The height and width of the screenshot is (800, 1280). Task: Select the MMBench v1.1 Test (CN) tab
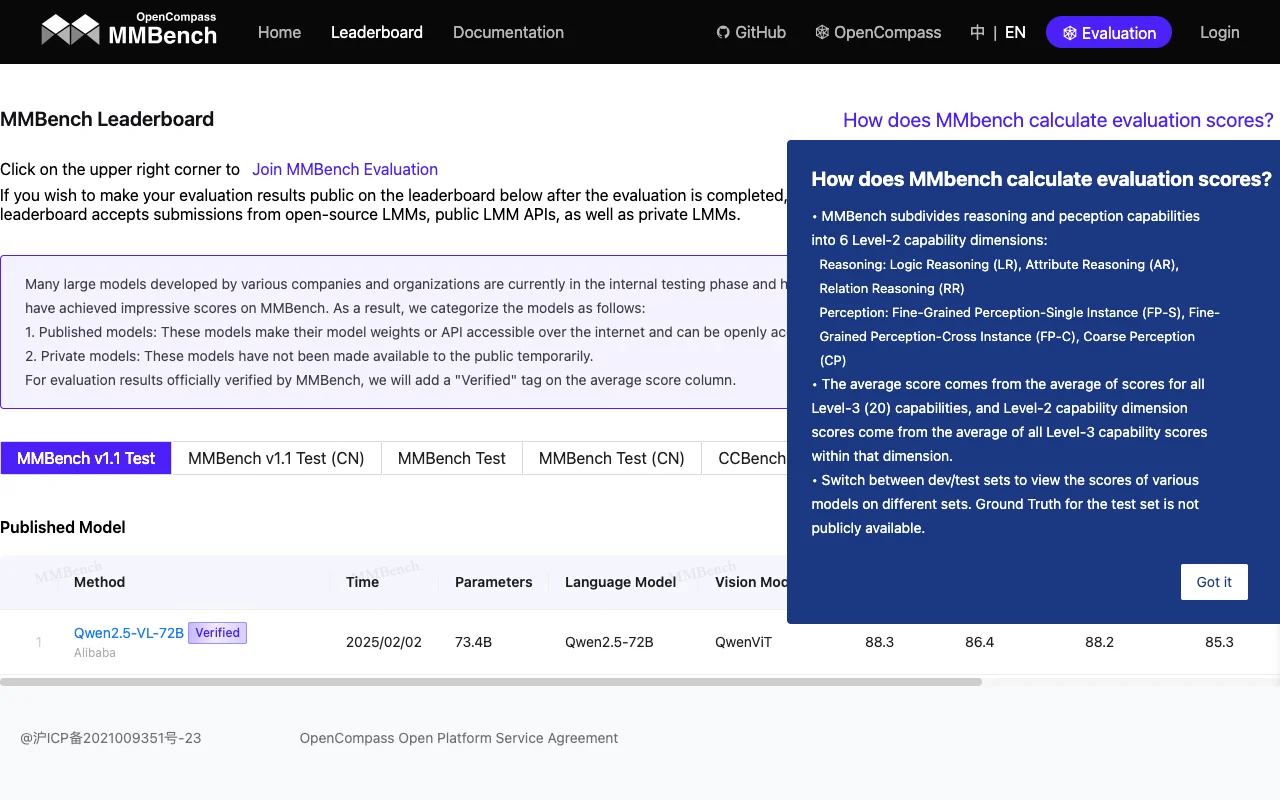pyautogui.click(x=276, y=458)
